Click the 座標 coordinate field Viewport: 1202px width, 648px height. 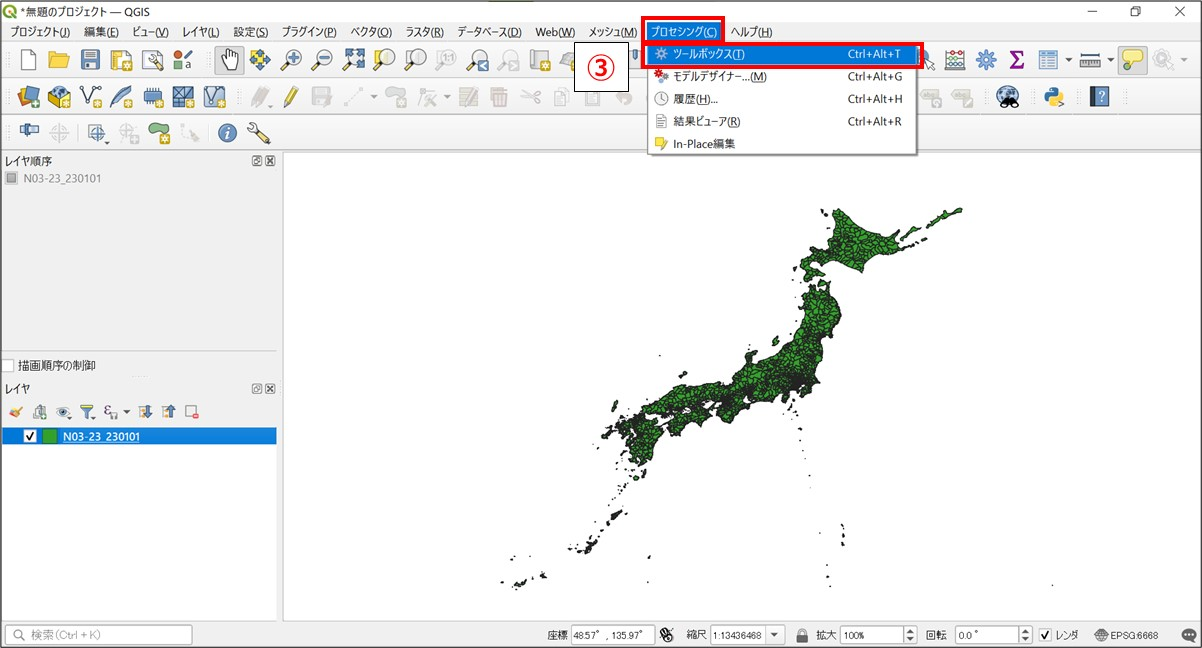612,635
